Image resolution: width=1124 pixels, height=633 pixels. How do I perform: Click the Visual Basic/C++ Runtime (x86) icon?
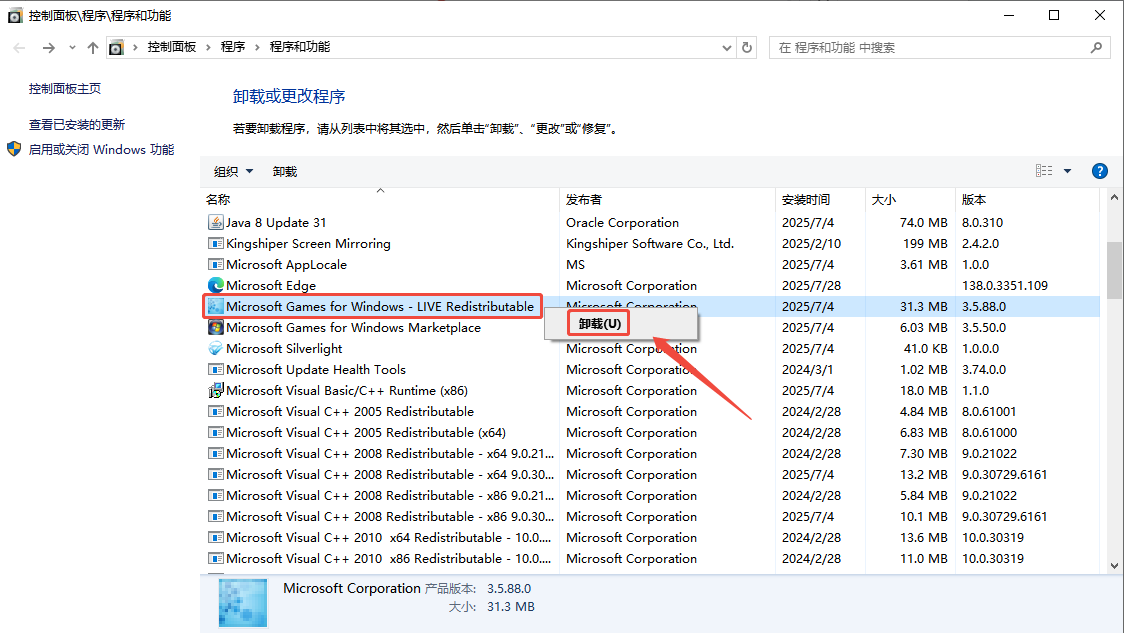215,391
